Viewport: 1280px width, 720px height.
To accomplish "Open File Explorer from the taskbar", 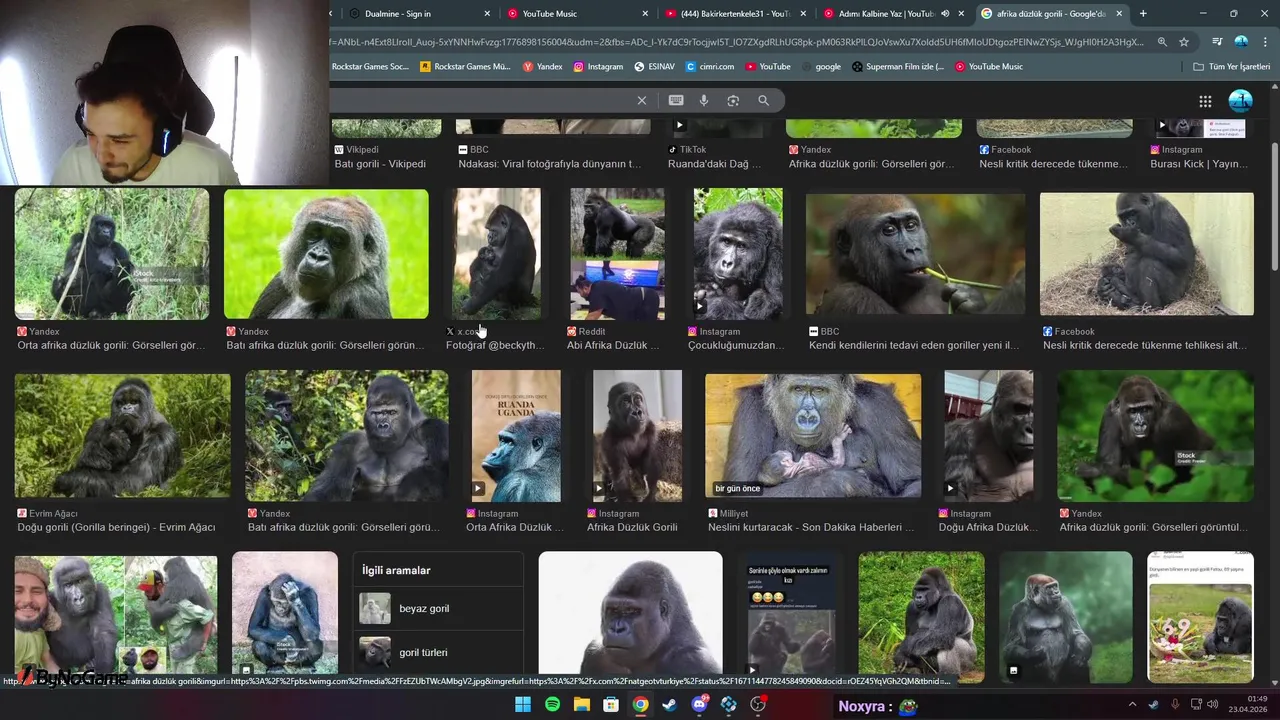I will tap(582, 705).
